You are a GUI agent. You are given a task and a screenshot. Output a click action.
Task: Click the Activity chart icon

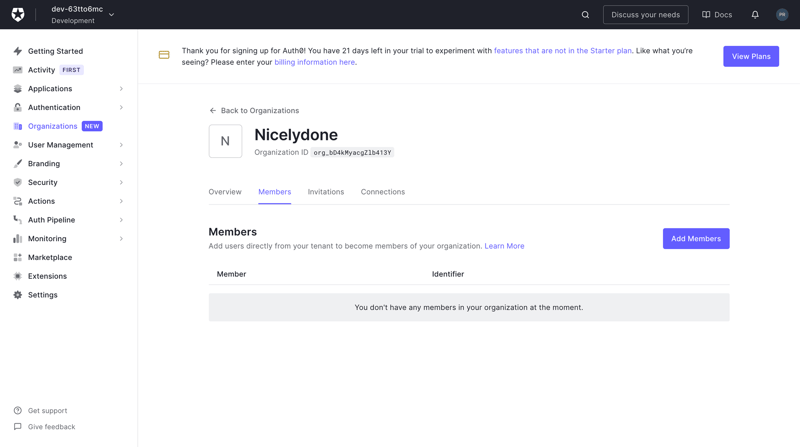(18, 70)
